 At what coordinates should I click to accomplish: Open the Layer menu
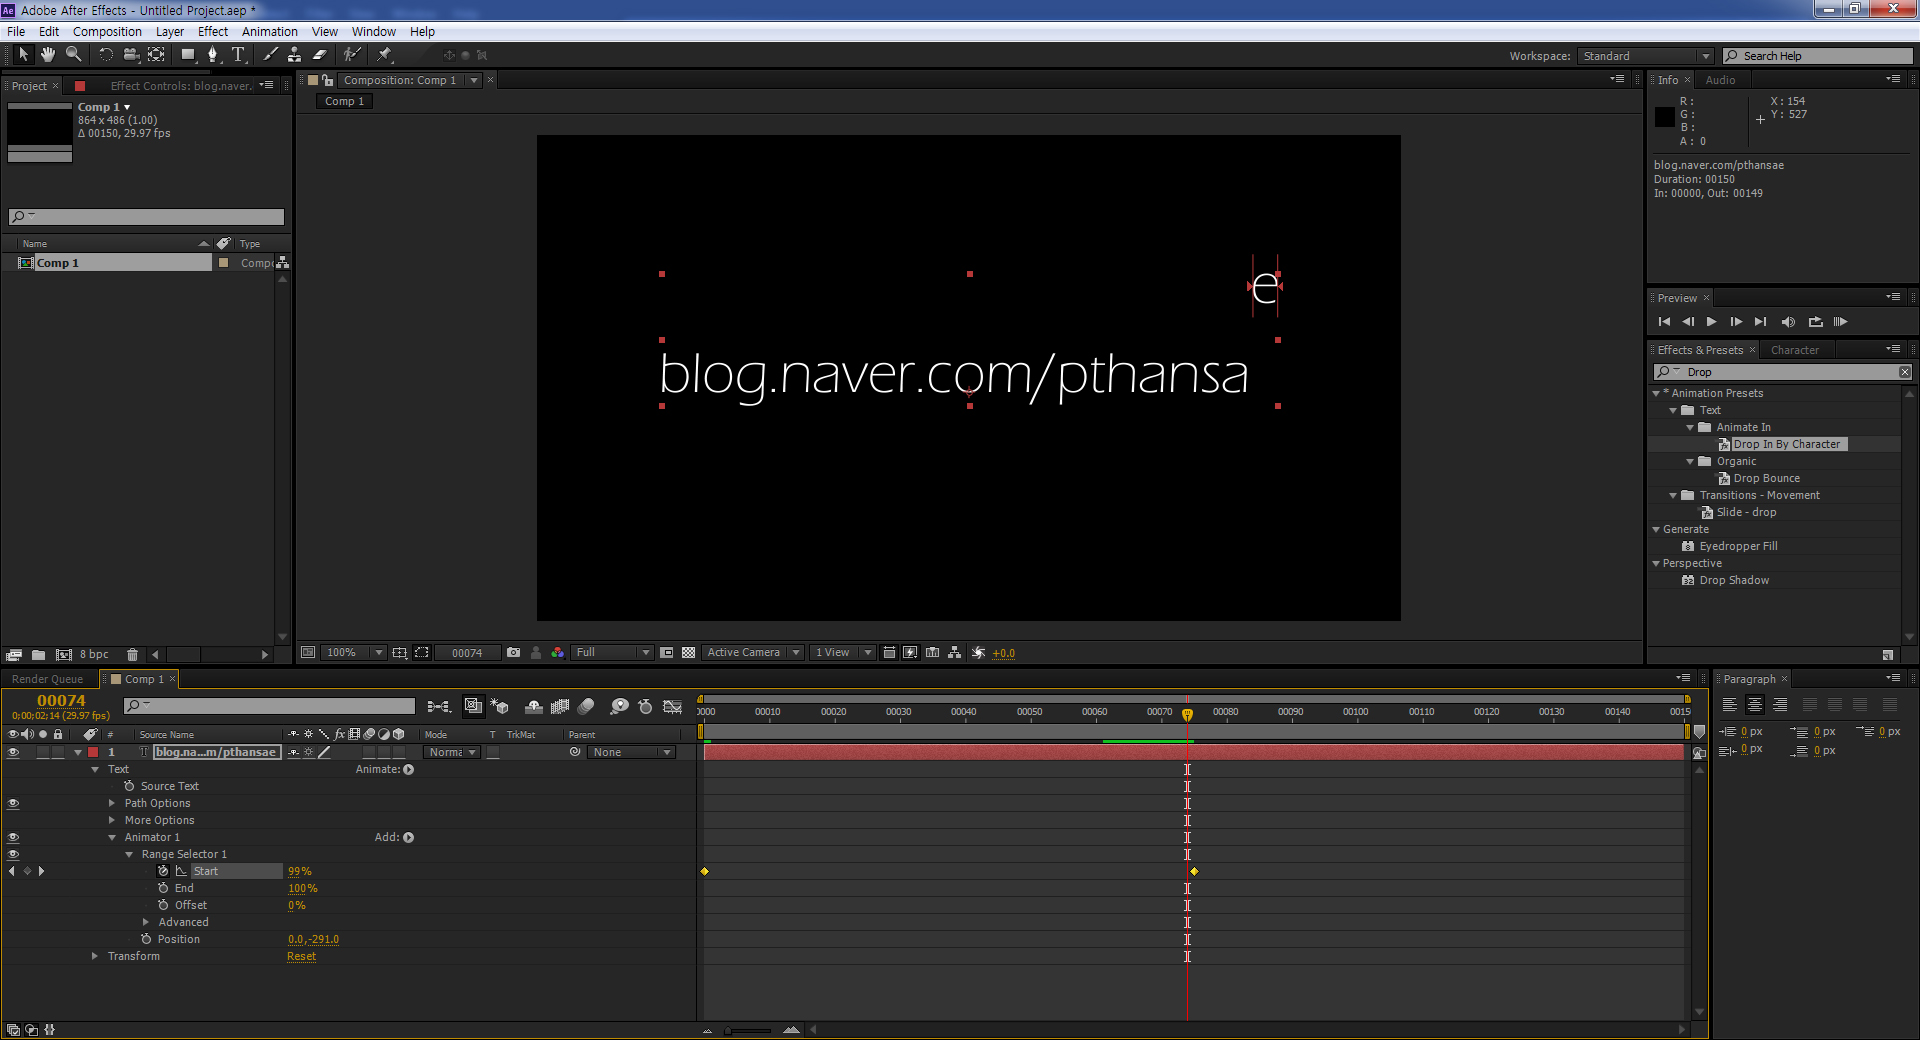pos(169,31)
